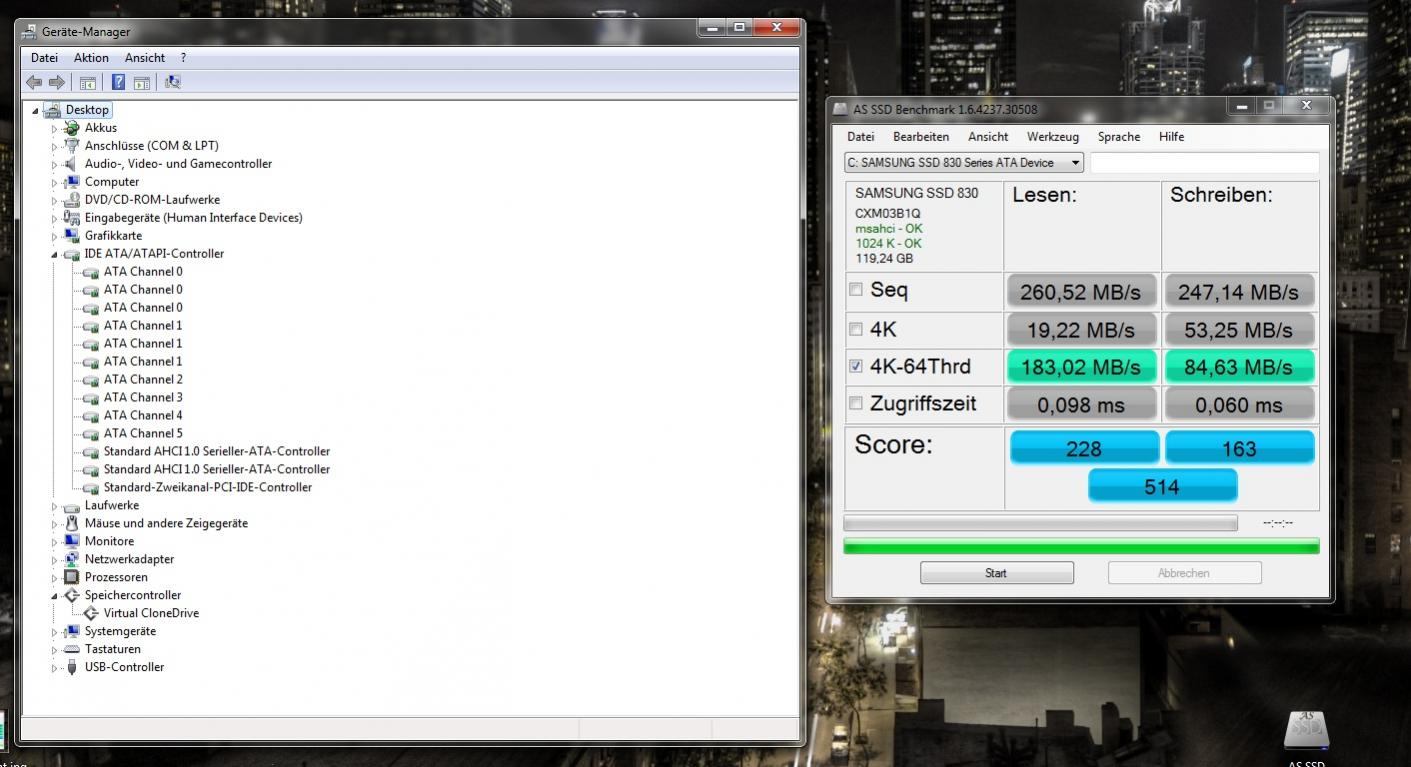The height and width of the screenshot is (767, 1411).
Task: Click the empty text field beside drive dropdown
Action: tap(1204, 163)
